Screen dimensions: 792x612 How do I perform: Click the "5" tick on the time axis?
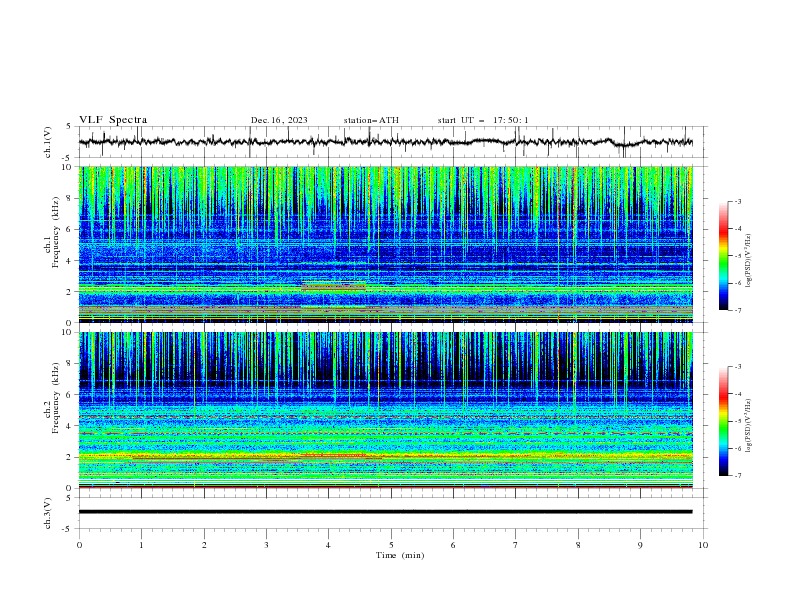pos(391,545)
